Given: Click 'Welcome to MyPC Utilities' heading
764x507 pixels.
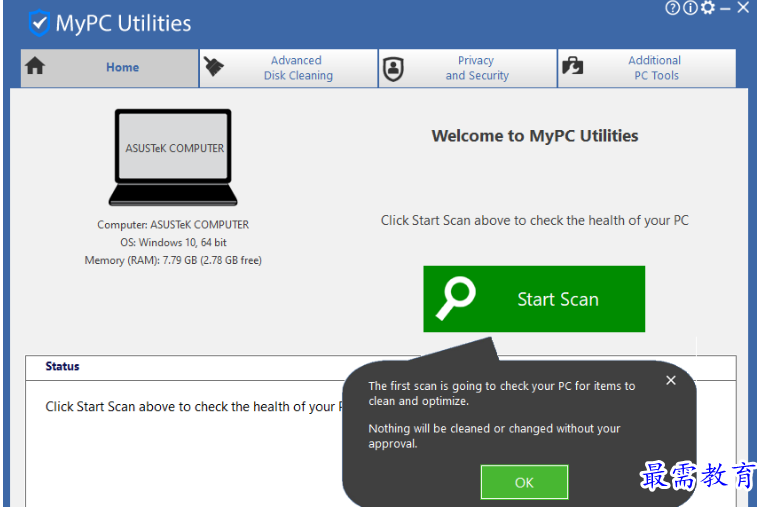Looking at the screenshot, I should pyautogui.click(x=535, y=136).
